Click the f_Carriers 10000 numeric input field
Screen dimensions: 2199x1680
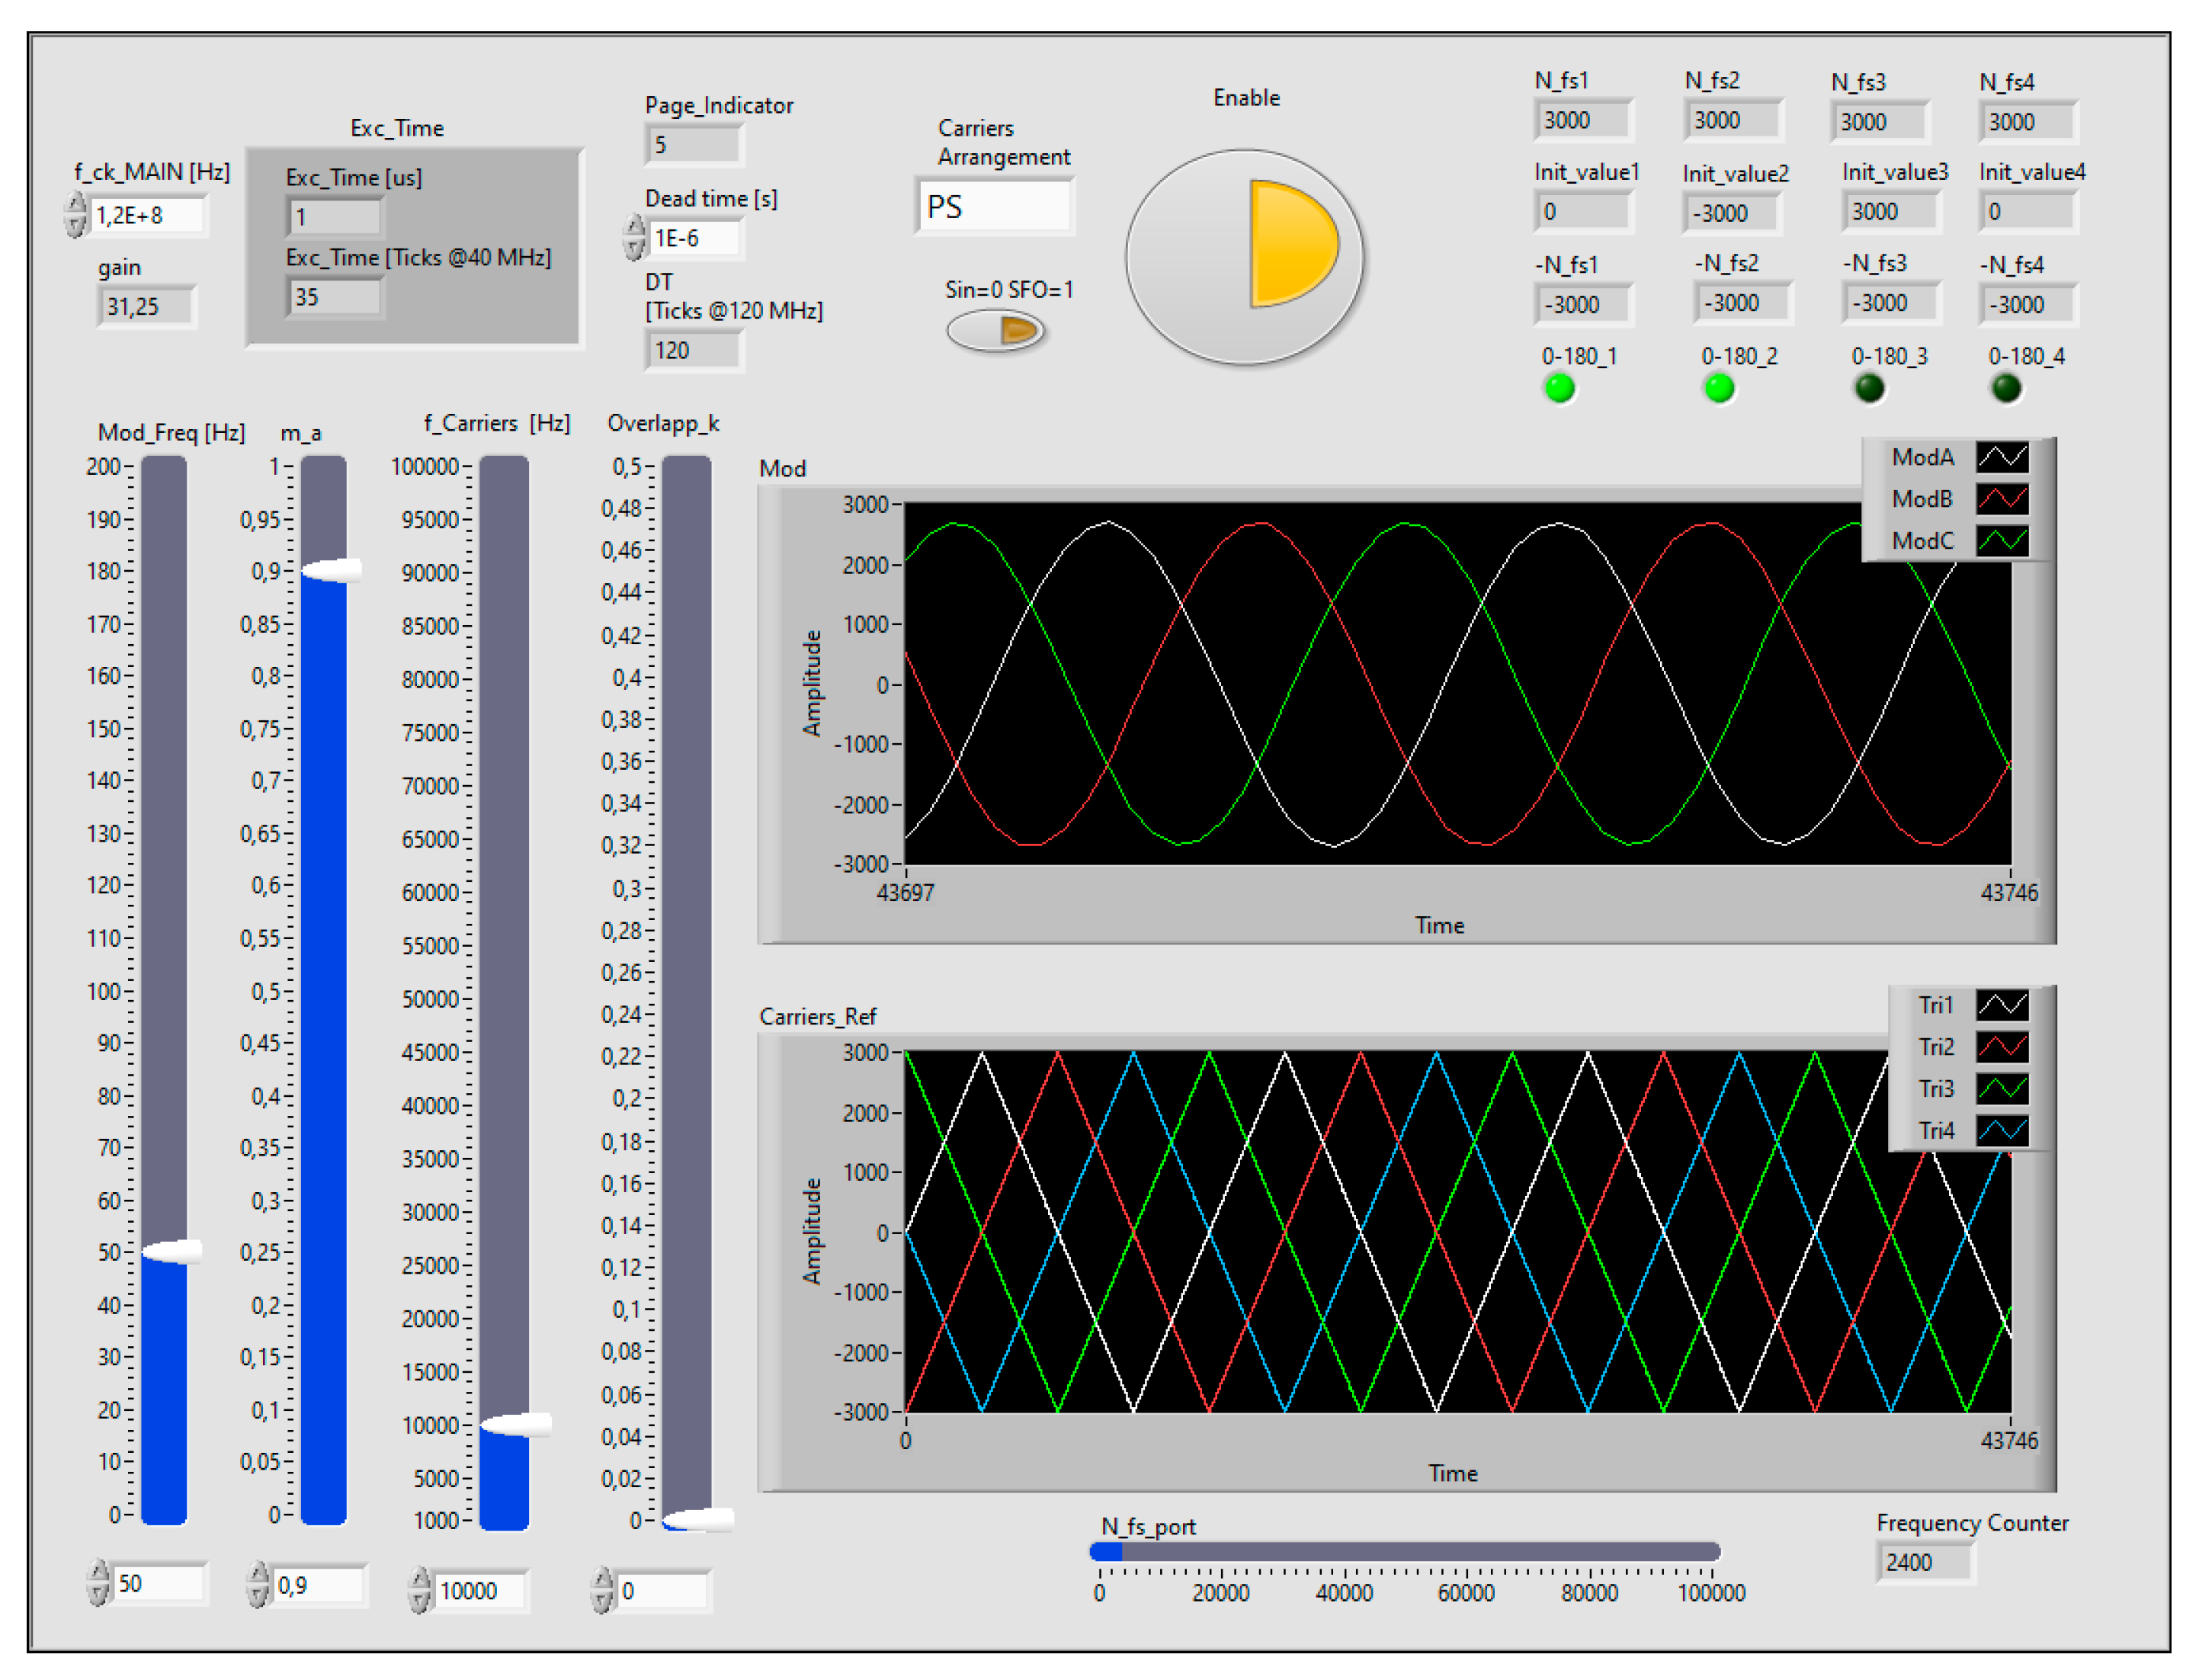coord(480,1590)
